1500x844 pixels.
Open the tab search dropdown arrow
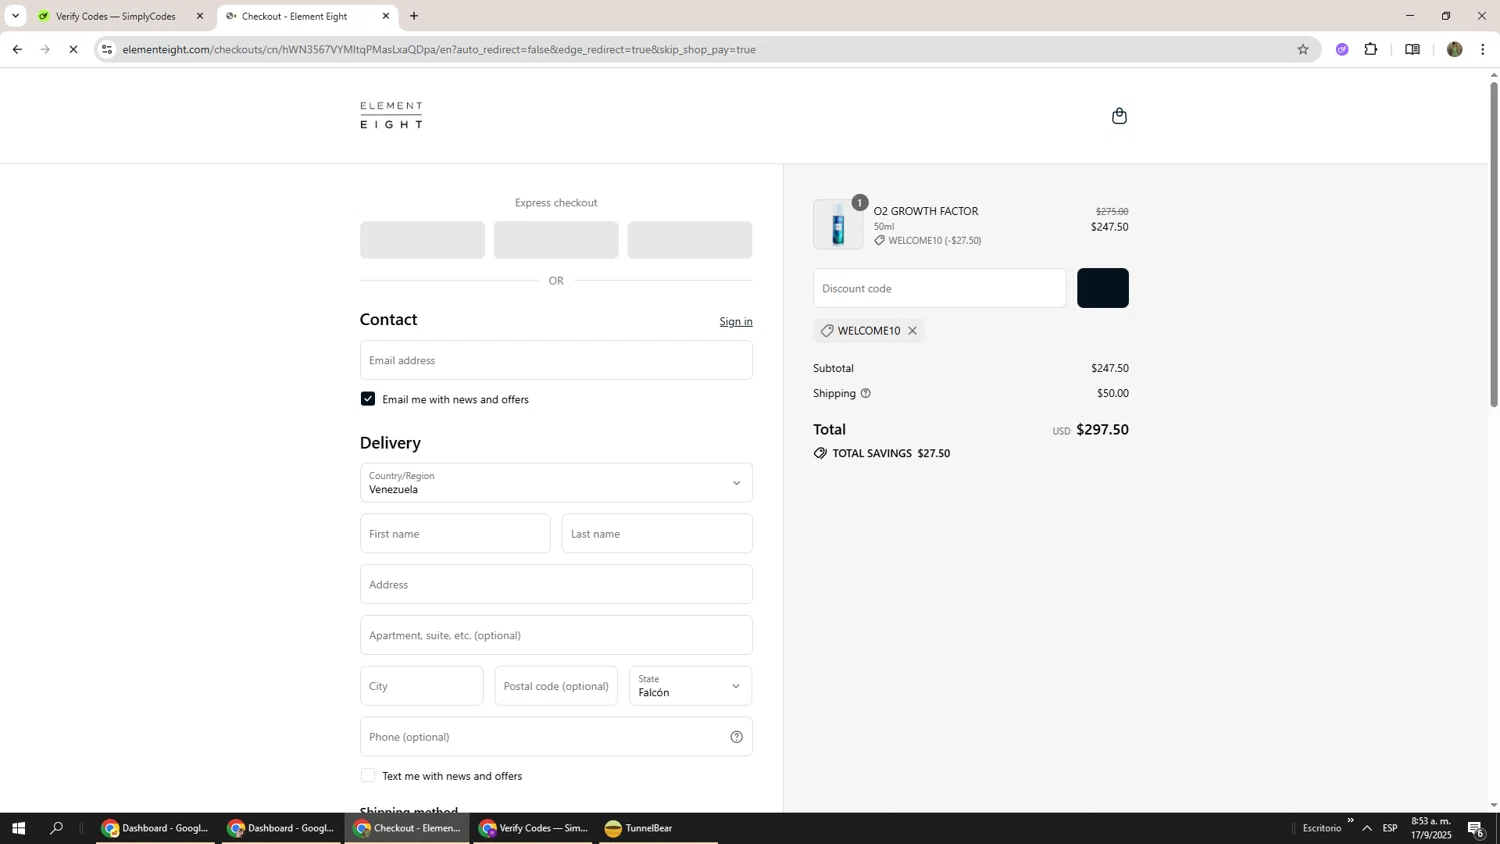point(15,16)
